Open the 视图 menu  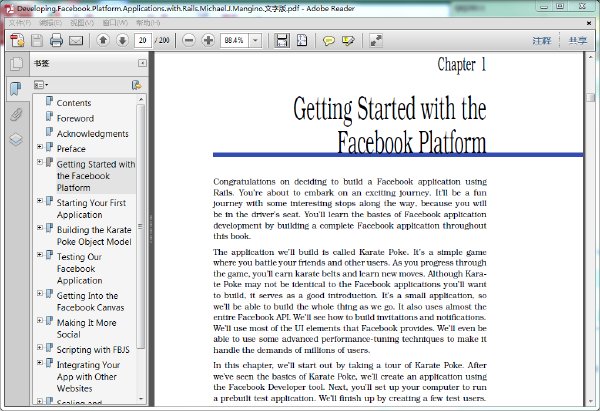[82, 23]
